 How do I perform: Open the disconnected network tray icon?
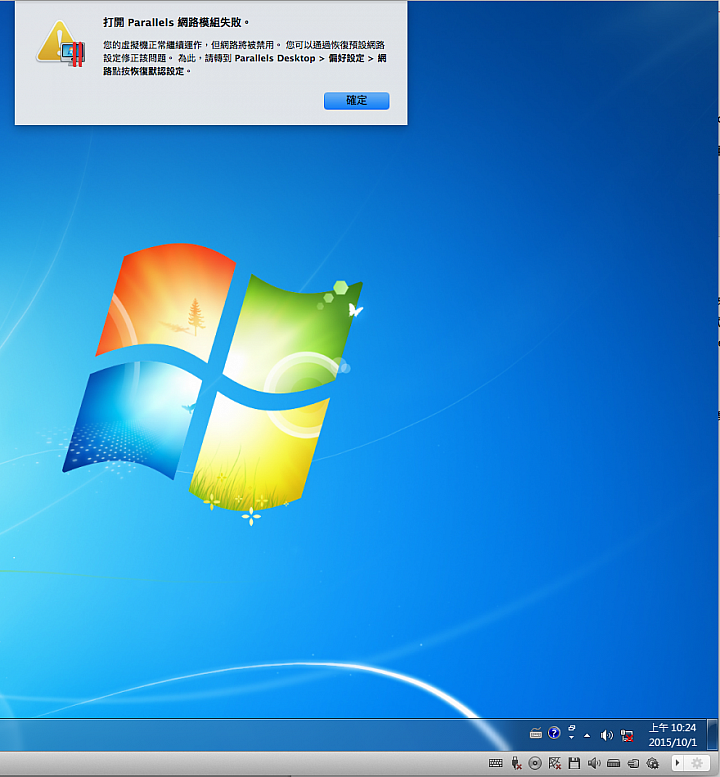[x=627, y=736]
